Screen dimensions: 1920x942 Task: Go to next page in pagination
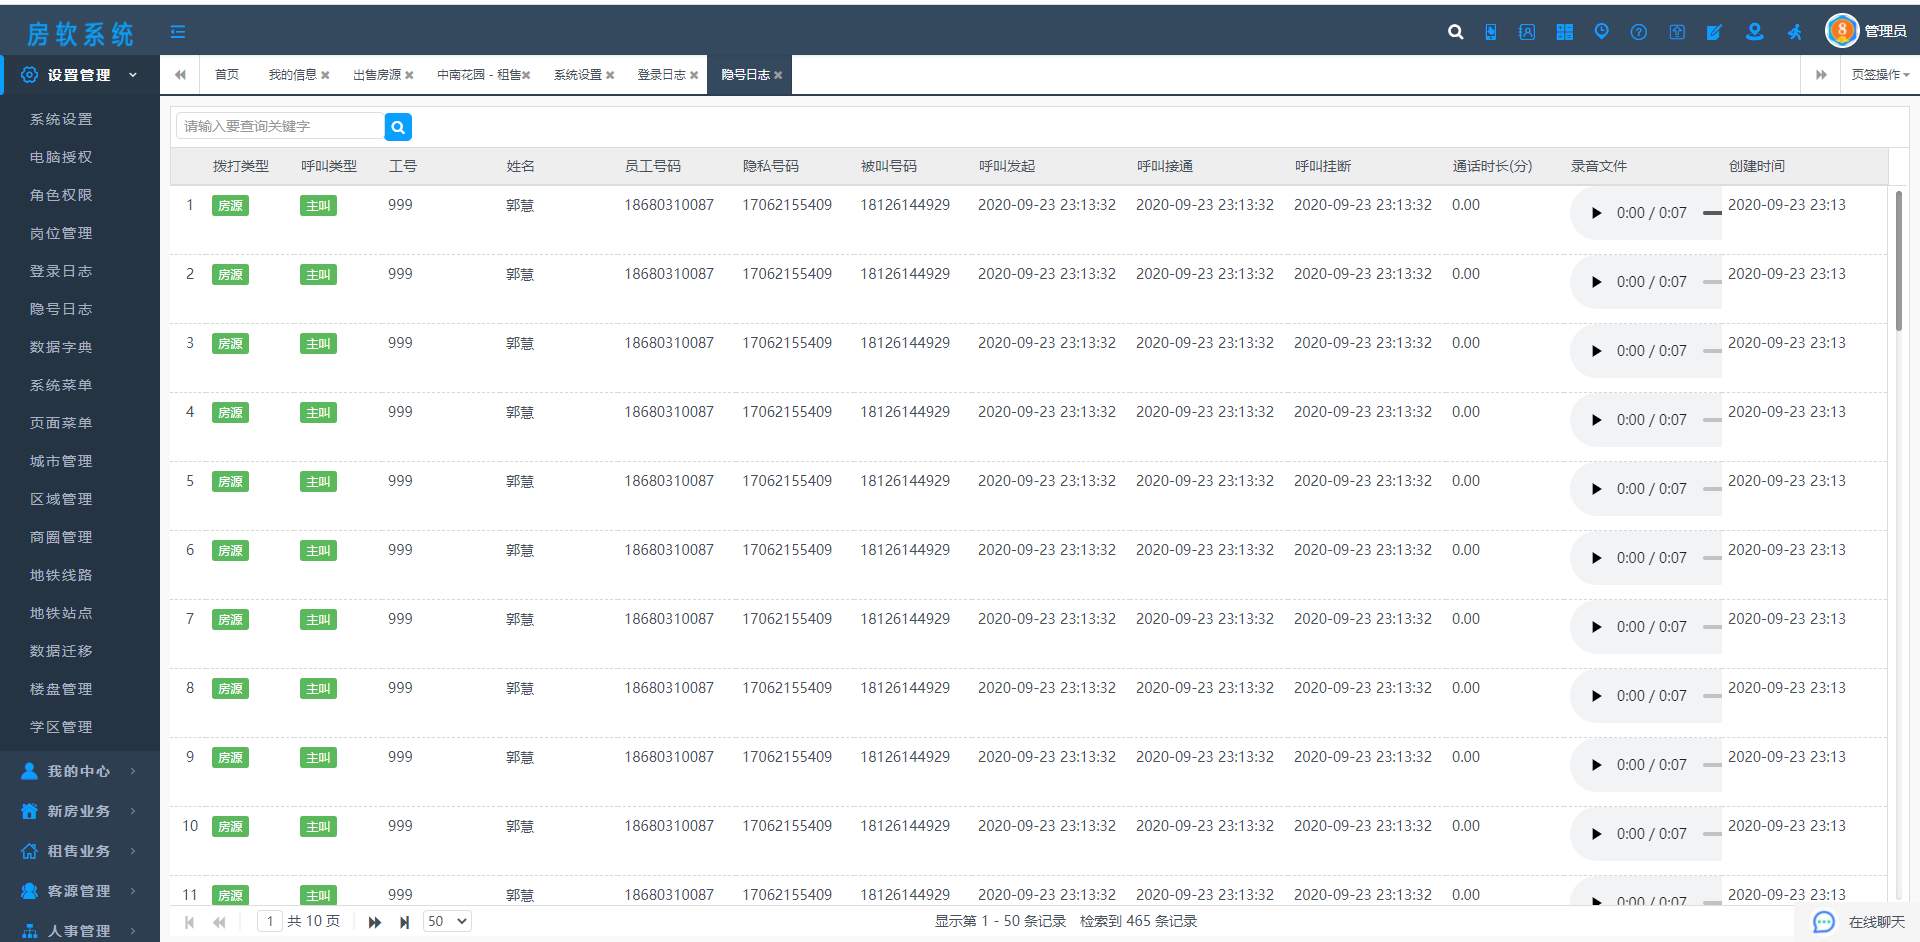374,922
